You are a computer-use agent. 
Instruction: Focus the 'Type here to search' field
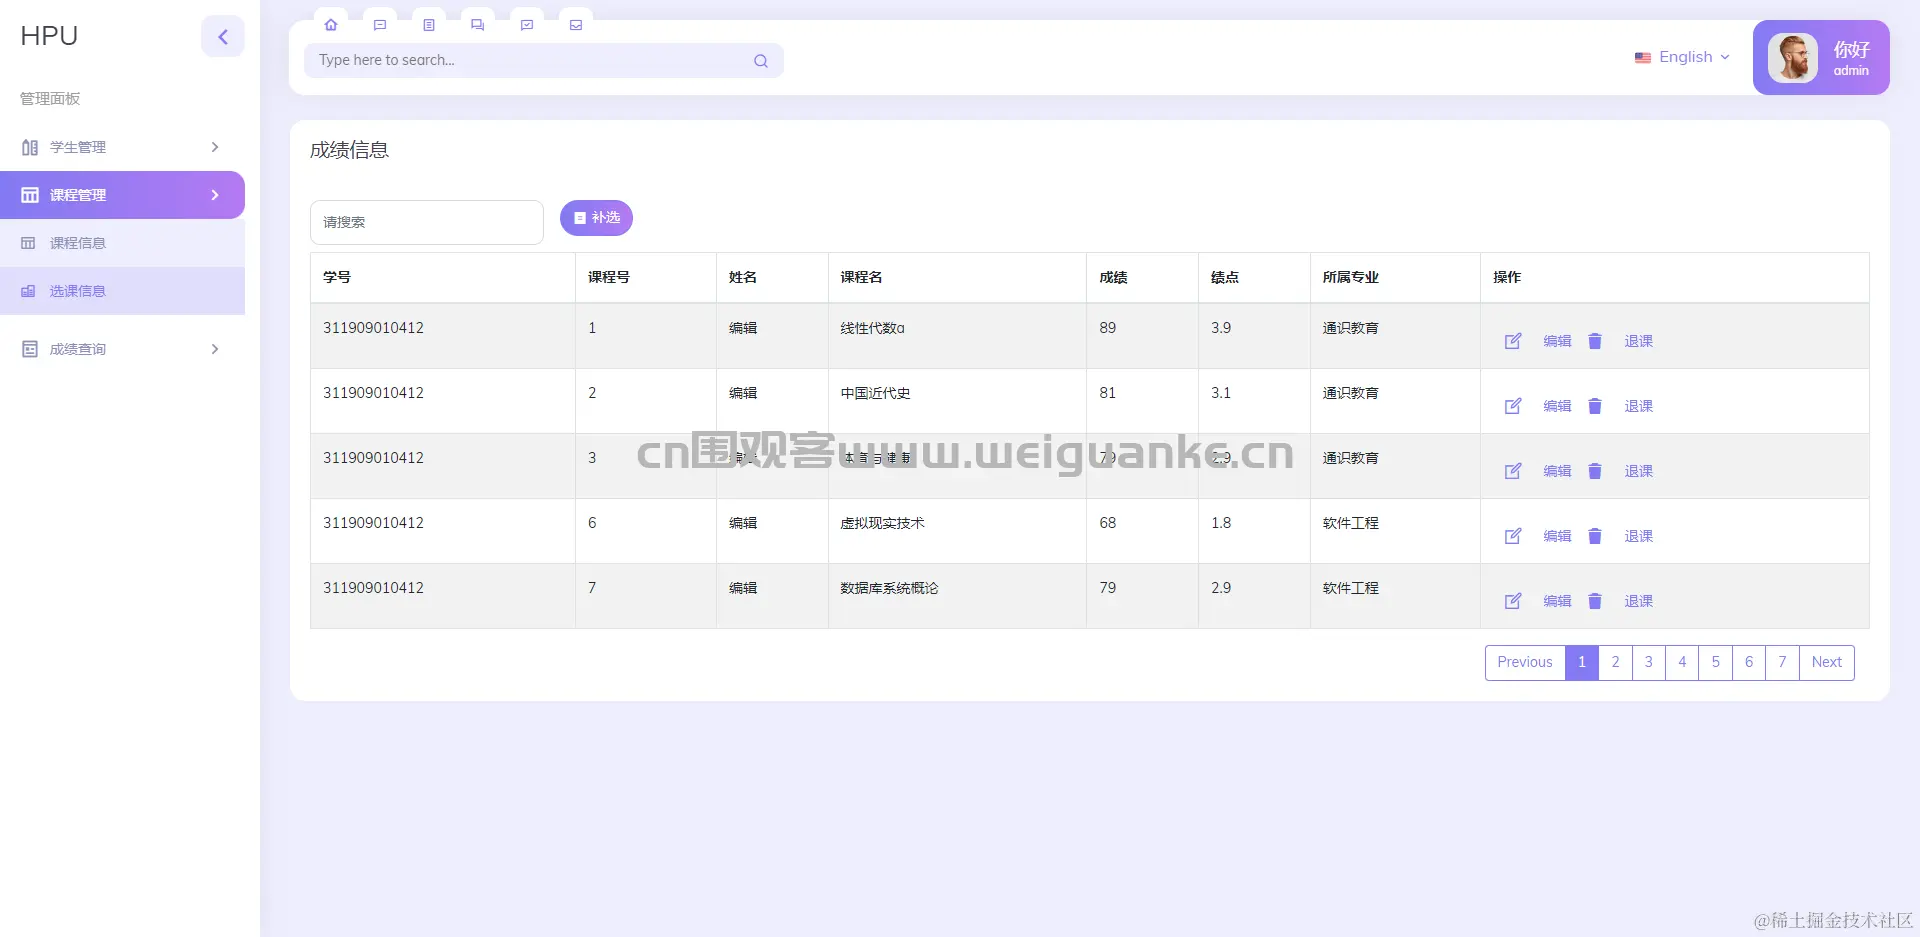[x=544, y=61]
